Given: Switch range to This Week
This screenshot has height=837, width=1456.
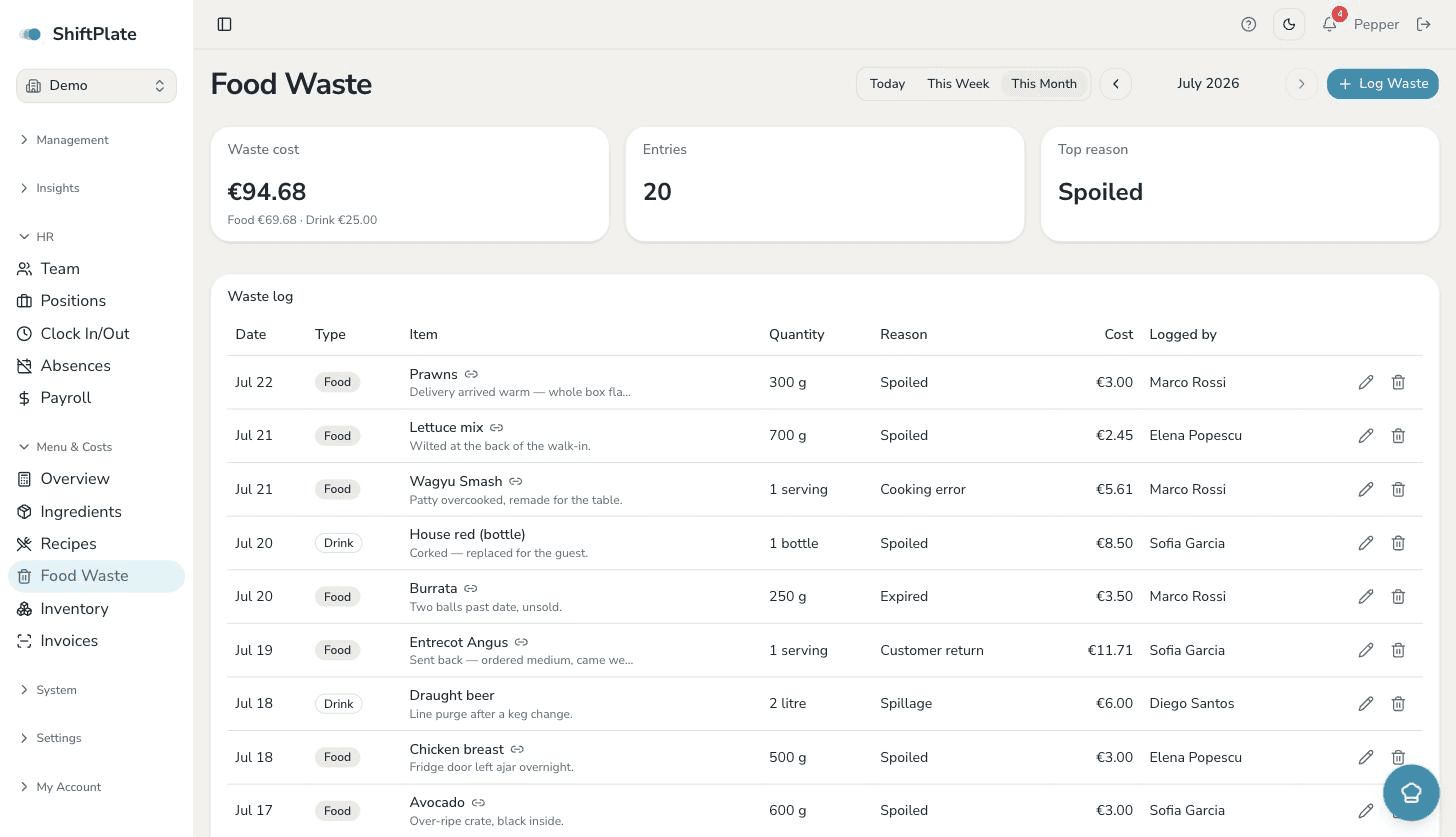Looking at the screenshot, I should click(958, 84).
